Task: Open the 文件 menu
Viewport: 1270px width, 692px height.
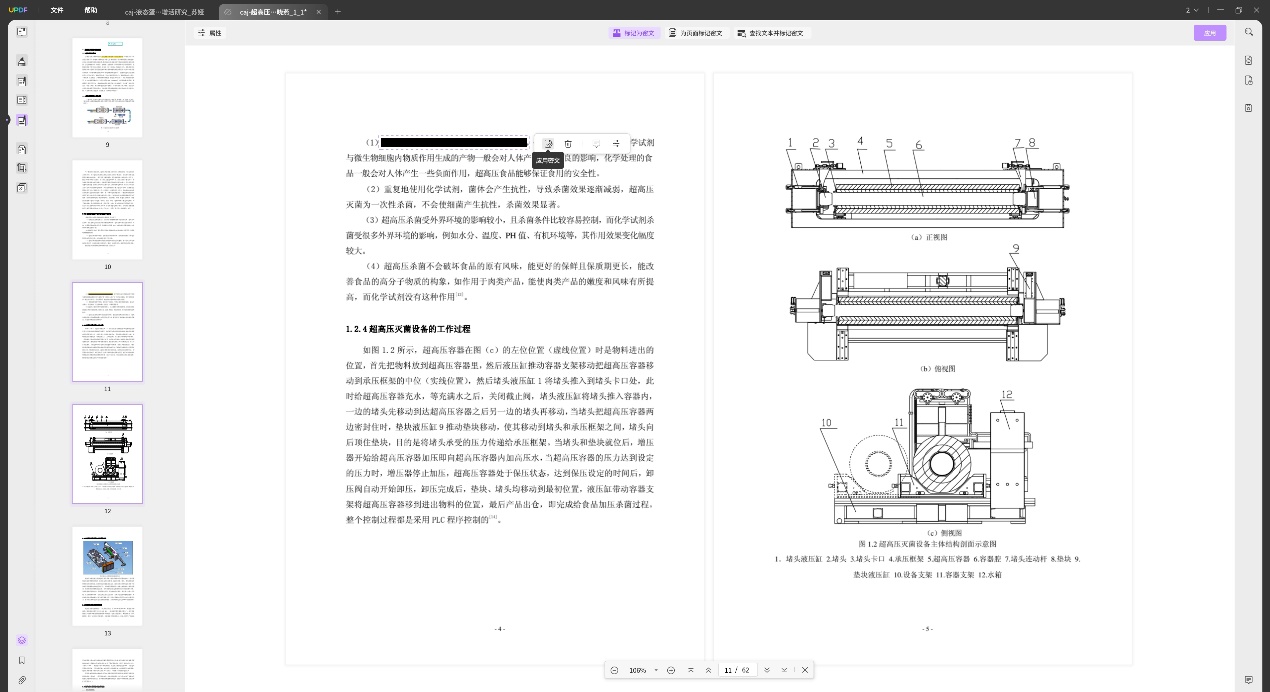Action: [57, 10]
